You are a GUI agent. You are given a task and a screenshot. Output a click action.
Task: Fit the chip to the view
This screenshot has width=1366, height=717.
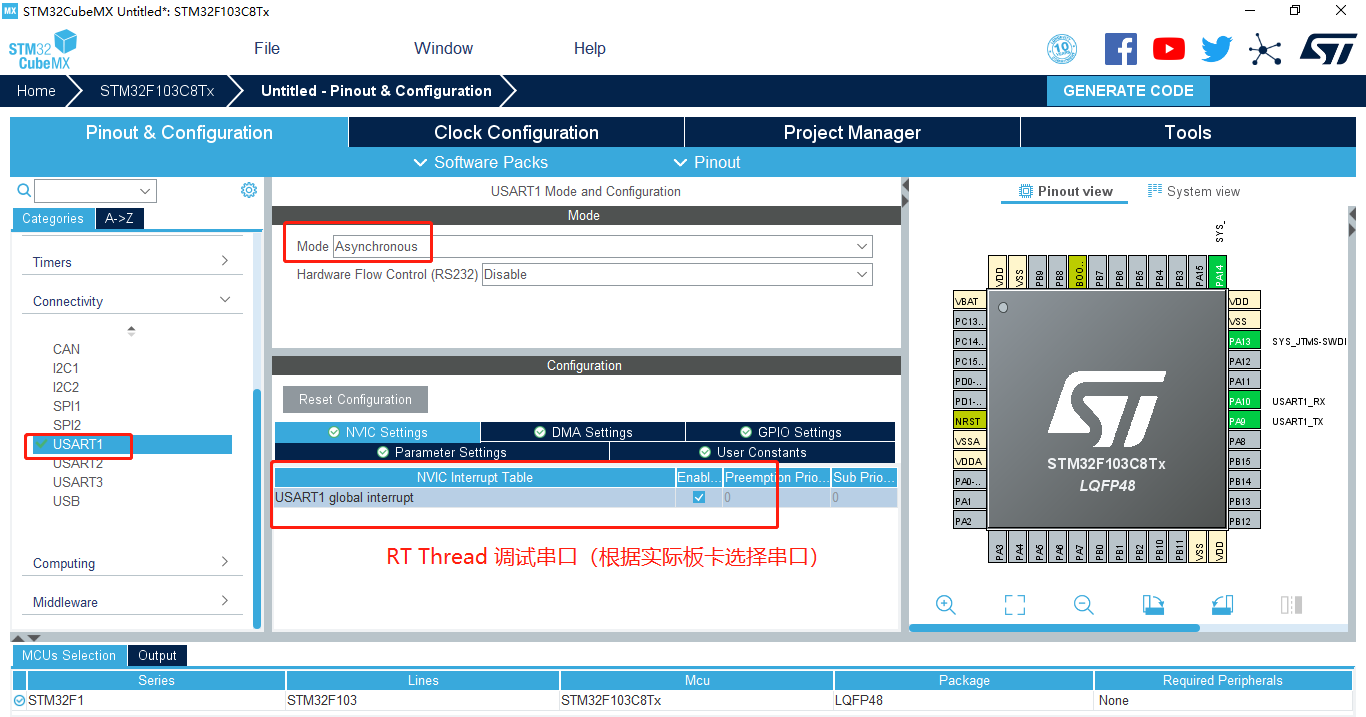(1015, 604)
